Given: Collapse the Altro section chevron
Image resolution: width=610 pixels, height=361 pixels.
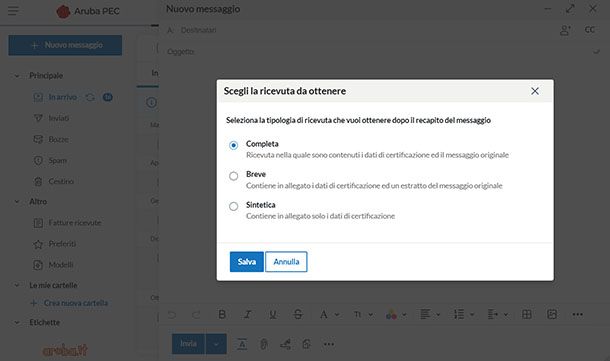Looking at the screenshot, I should click(17, 202).
